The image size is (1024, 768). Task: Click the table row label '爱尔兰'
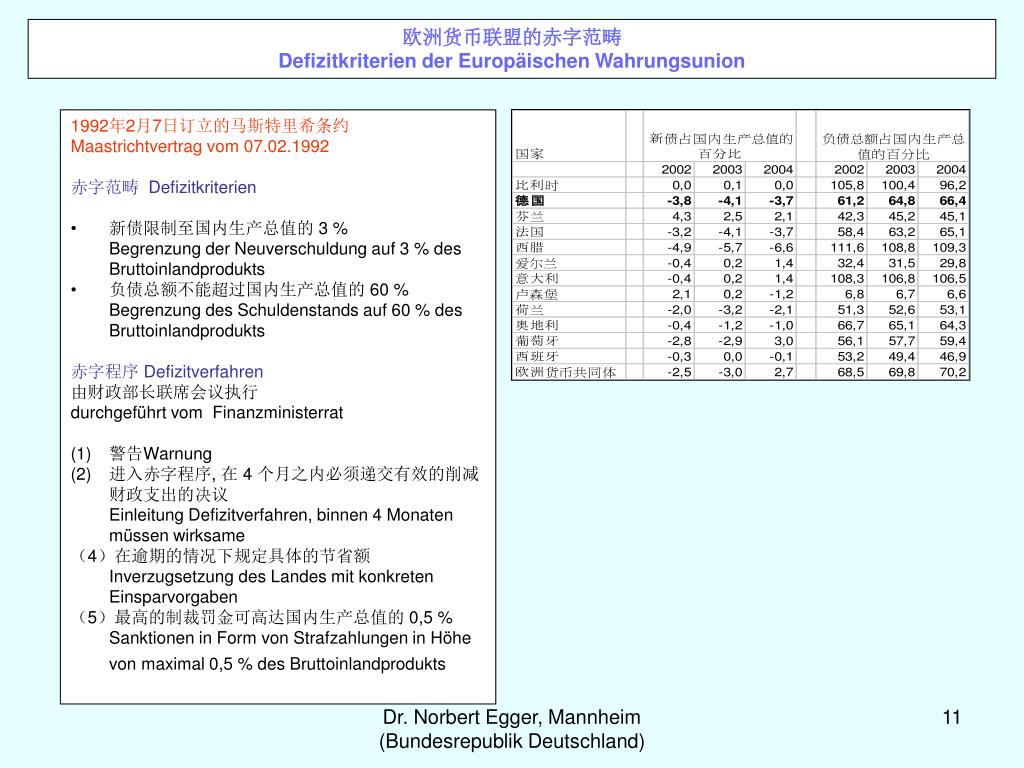click(536, 263)
